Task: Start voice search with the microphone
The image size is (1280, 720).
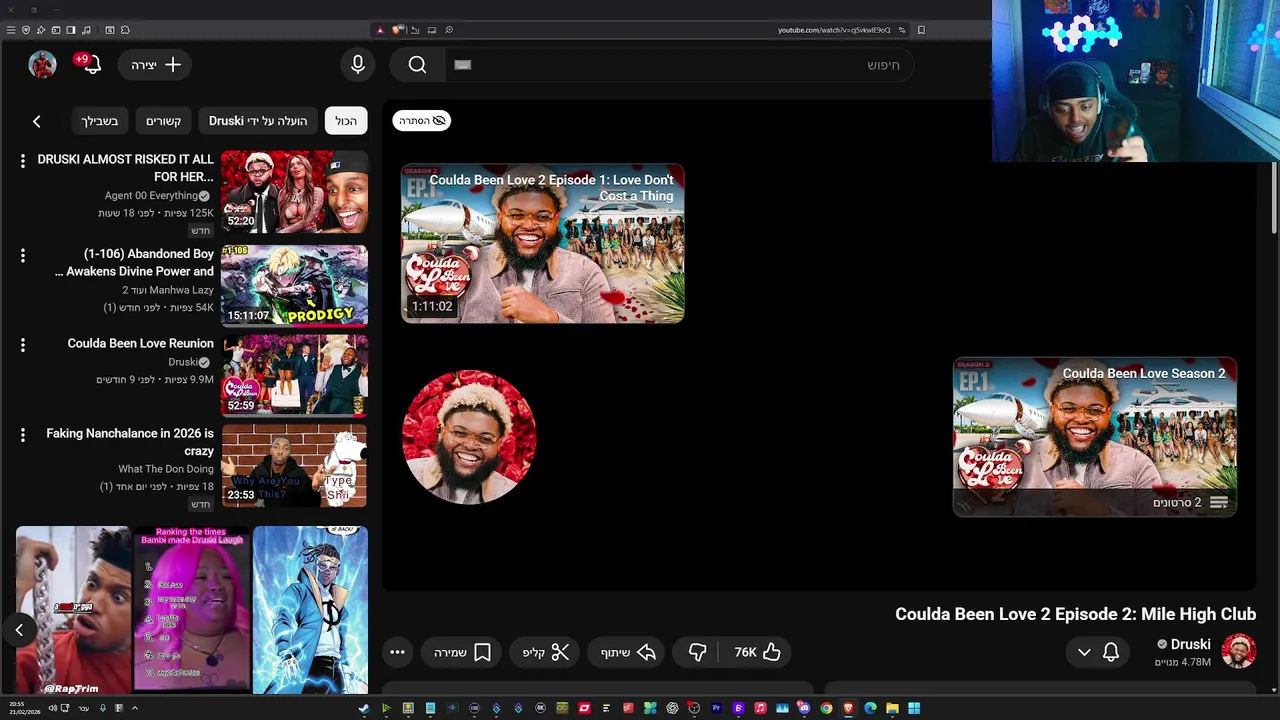Action: click(358, 65)
